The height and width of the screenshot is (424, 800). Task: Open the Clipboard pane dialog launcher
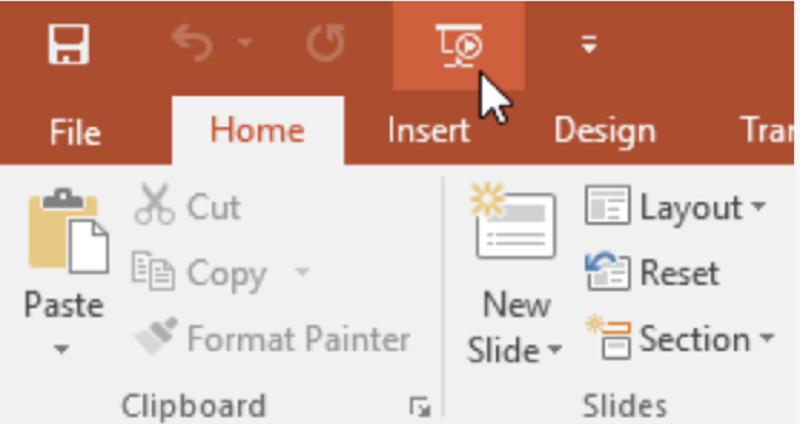click(x=420, y=407)
